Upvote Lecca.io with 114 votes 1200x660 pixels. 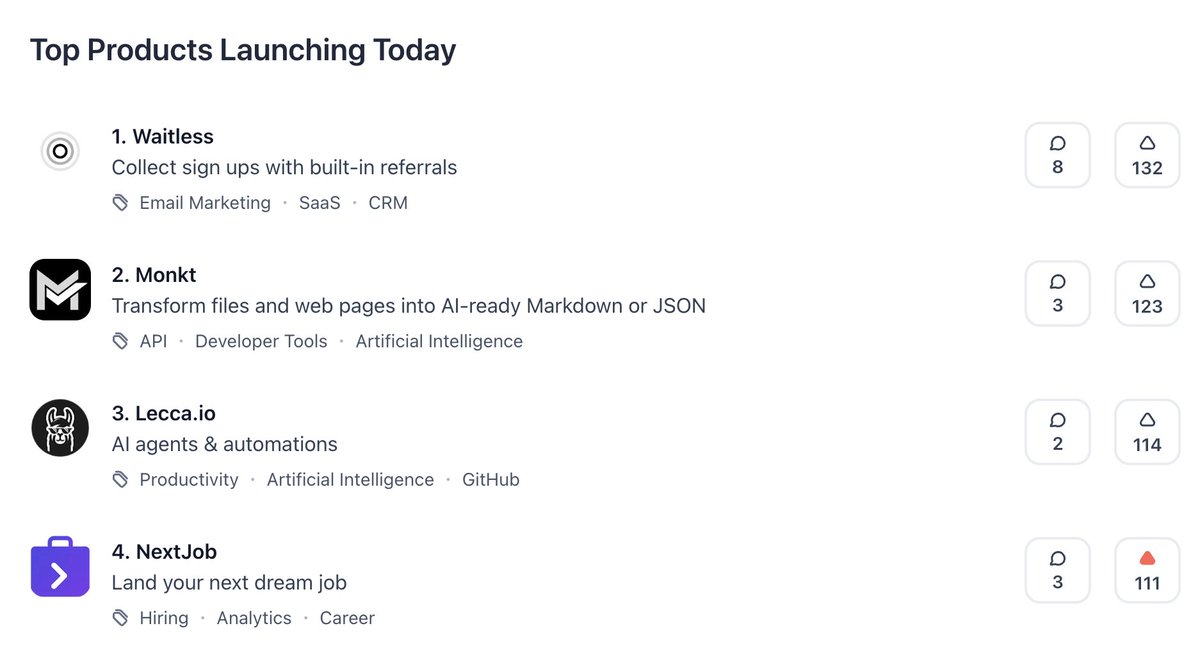pyautogui.click(x=1147, y=432)
